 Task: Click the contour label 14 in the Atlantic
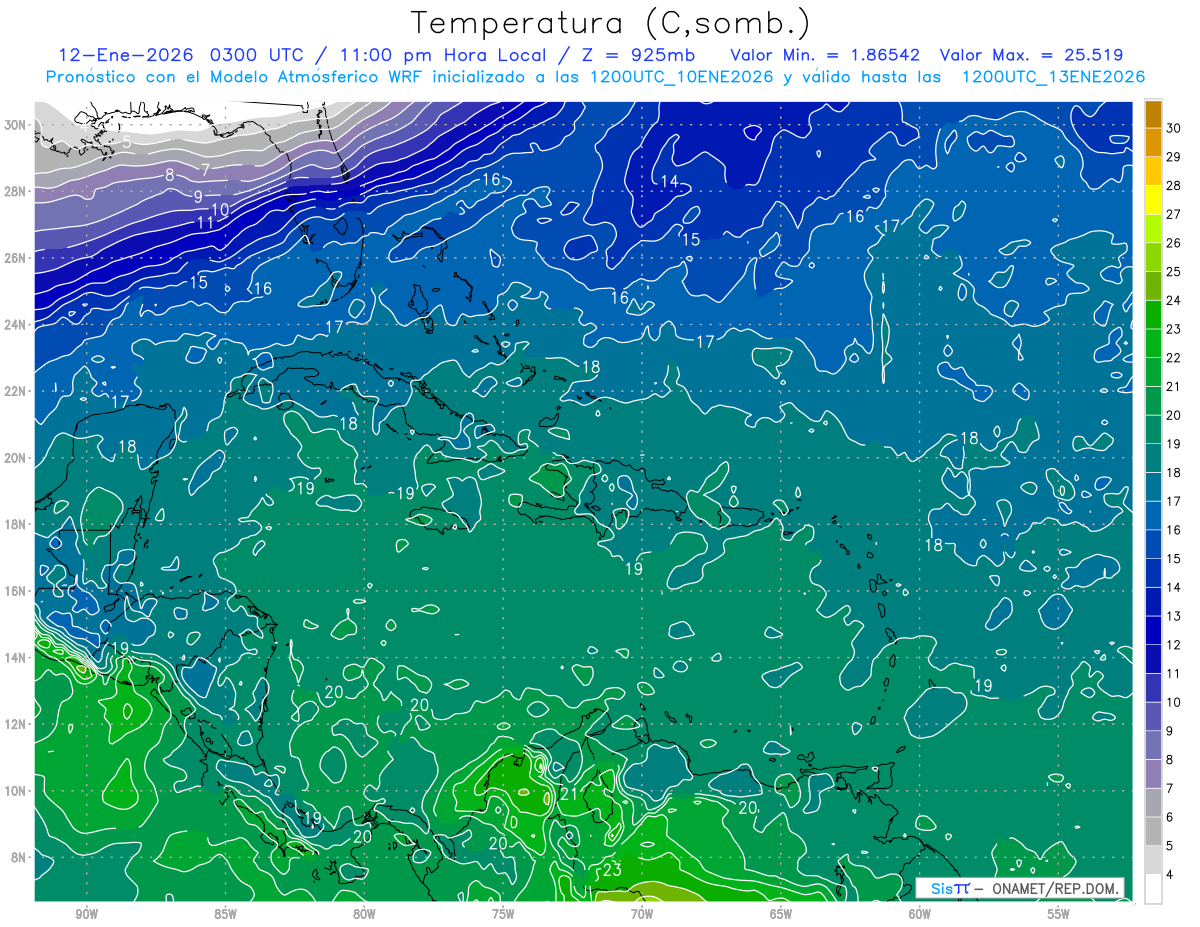pos(670,181)
